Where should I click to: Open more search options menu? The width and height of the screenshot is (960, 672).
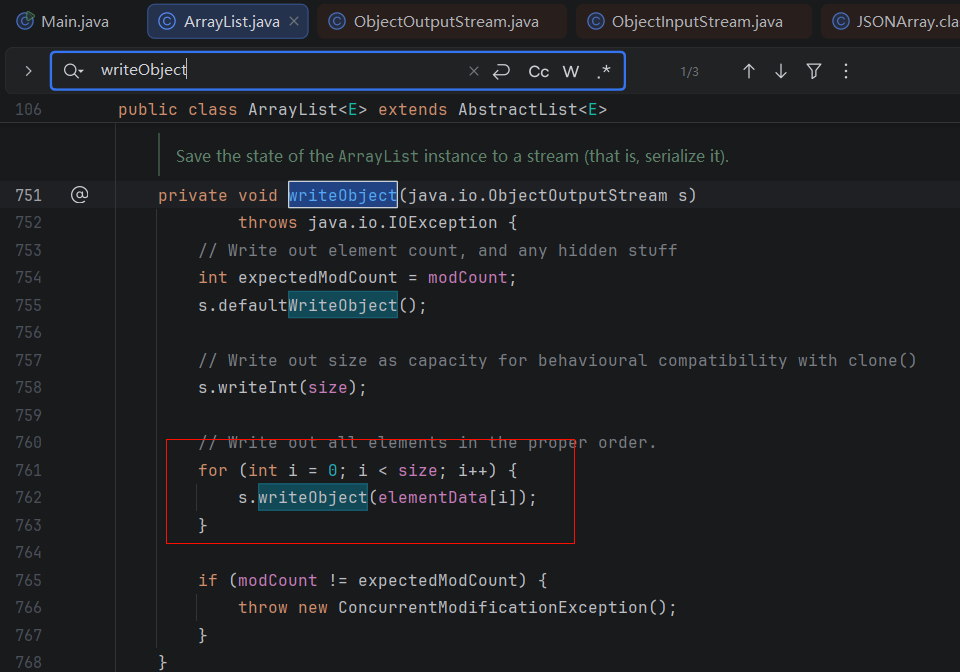(x=846, y=71)
